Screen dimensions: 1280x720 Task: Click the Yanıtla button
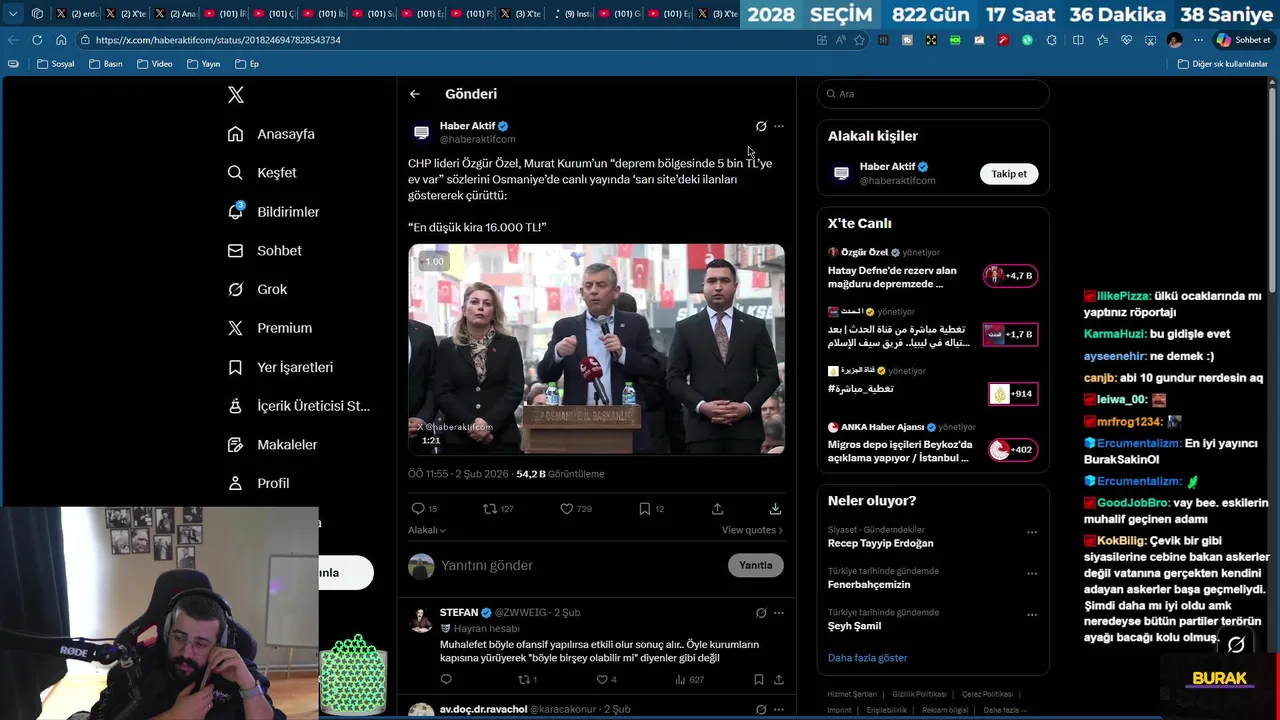tap(755, 565)
